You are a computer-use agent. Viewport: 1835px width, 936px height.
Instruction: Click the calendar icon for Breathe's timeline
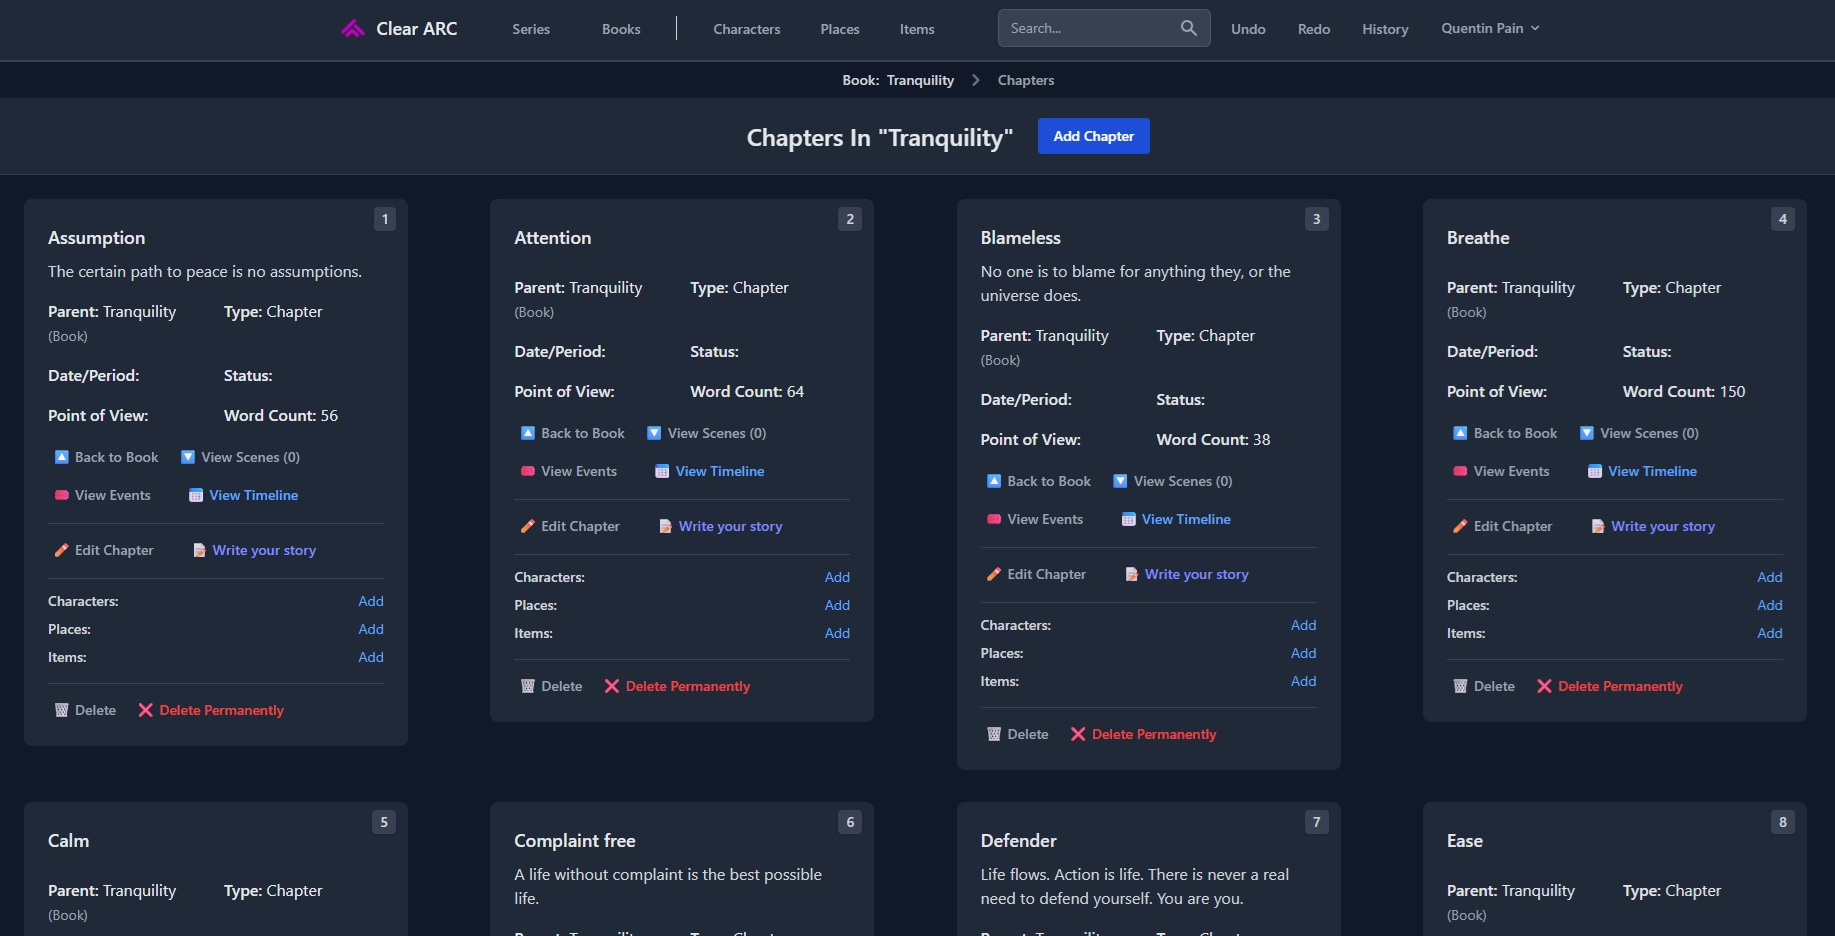click(1595, 471)
